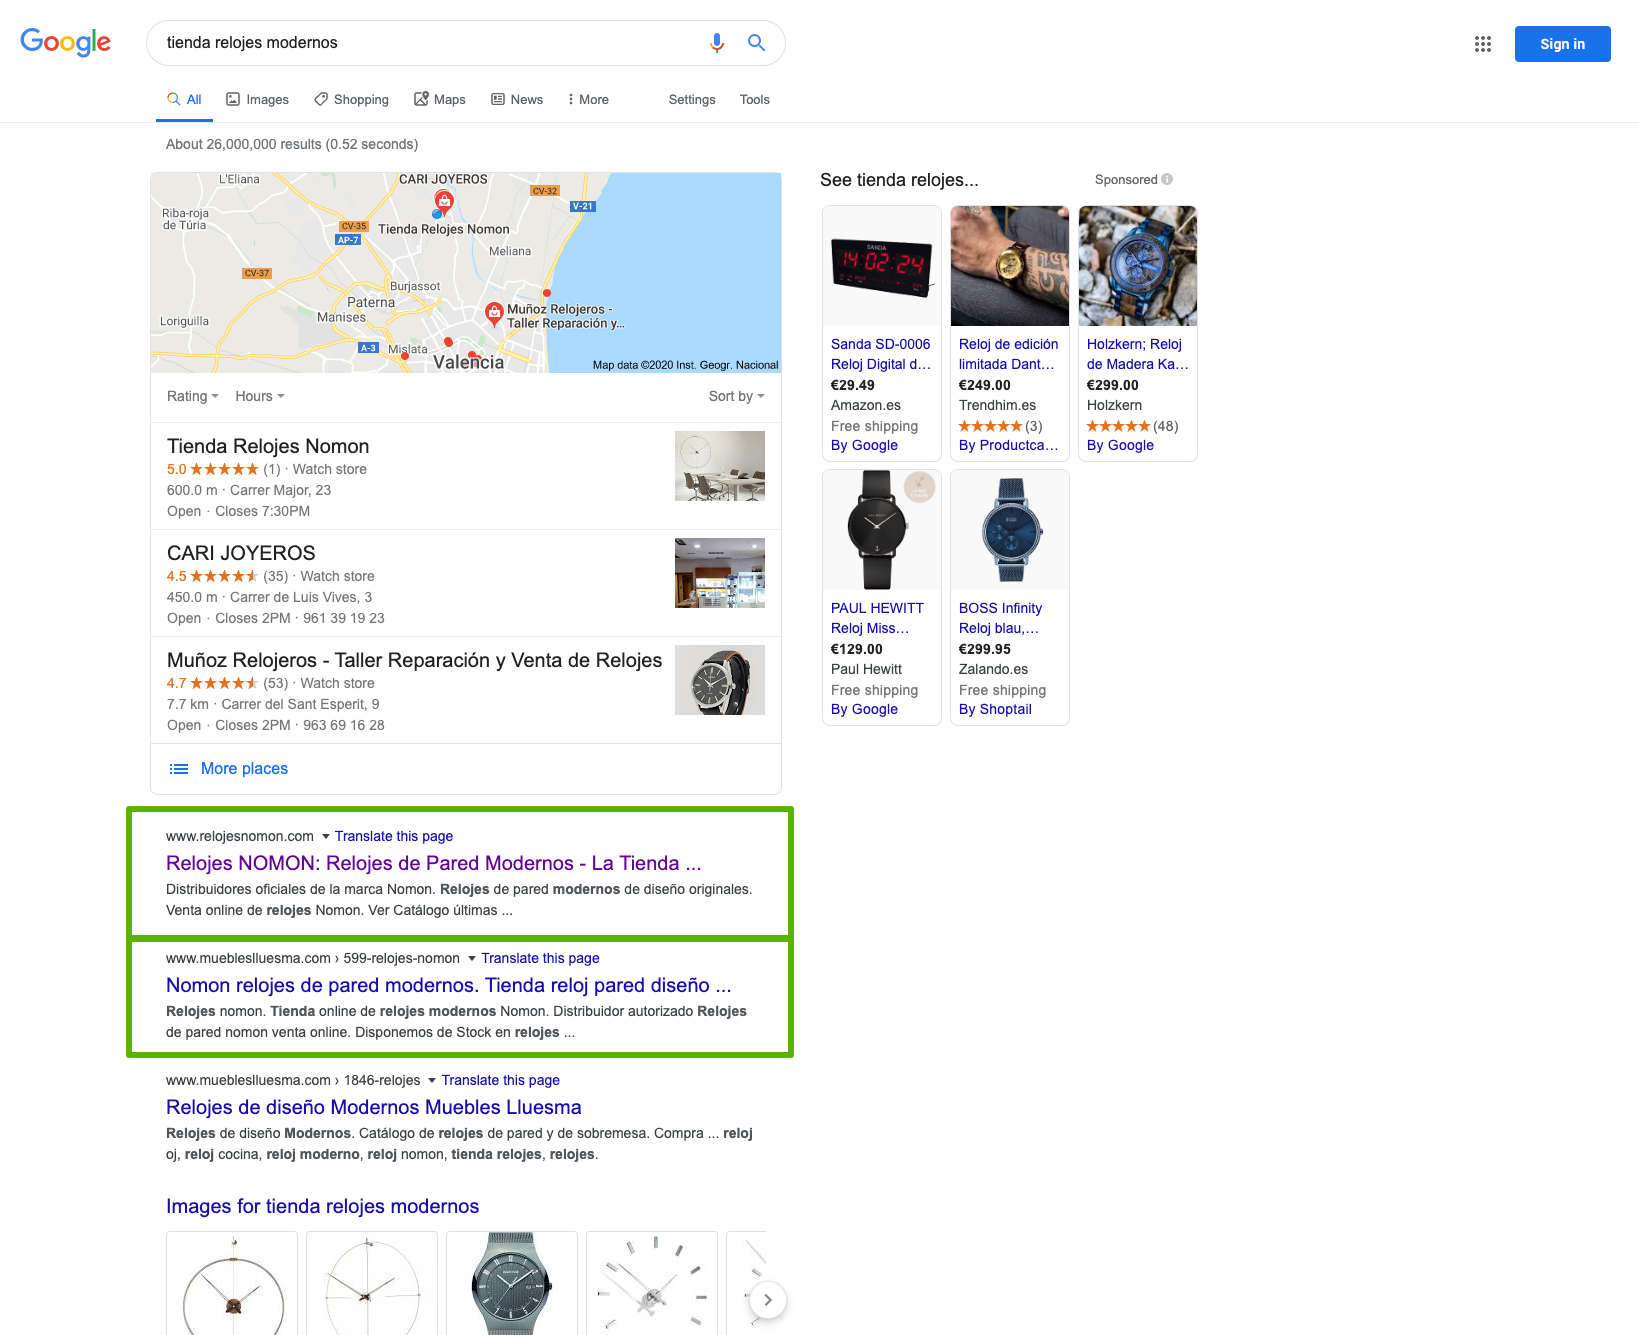1639x1335 pixels.
Task: Click the blue search magnifier icon
Action: (x=756, y=43)
